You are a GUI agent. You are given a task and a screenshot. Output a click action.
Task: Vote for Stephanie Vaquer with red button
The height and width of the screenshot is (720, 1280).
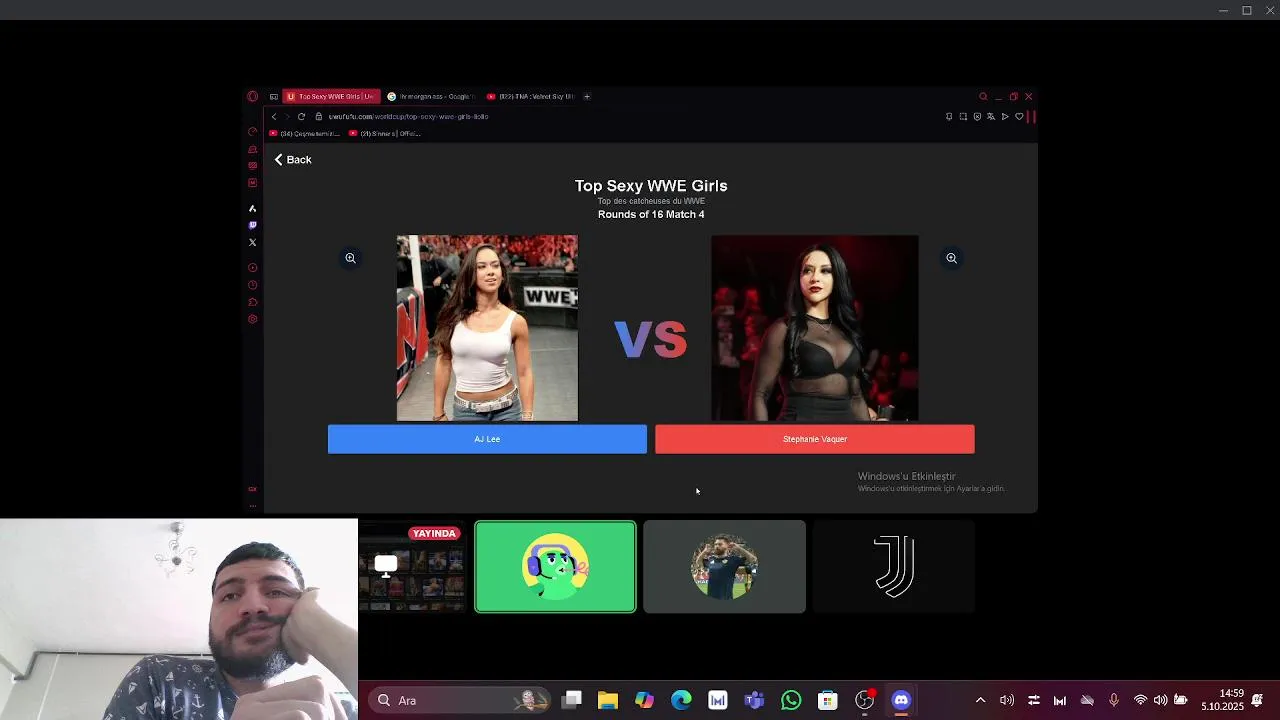815,439
